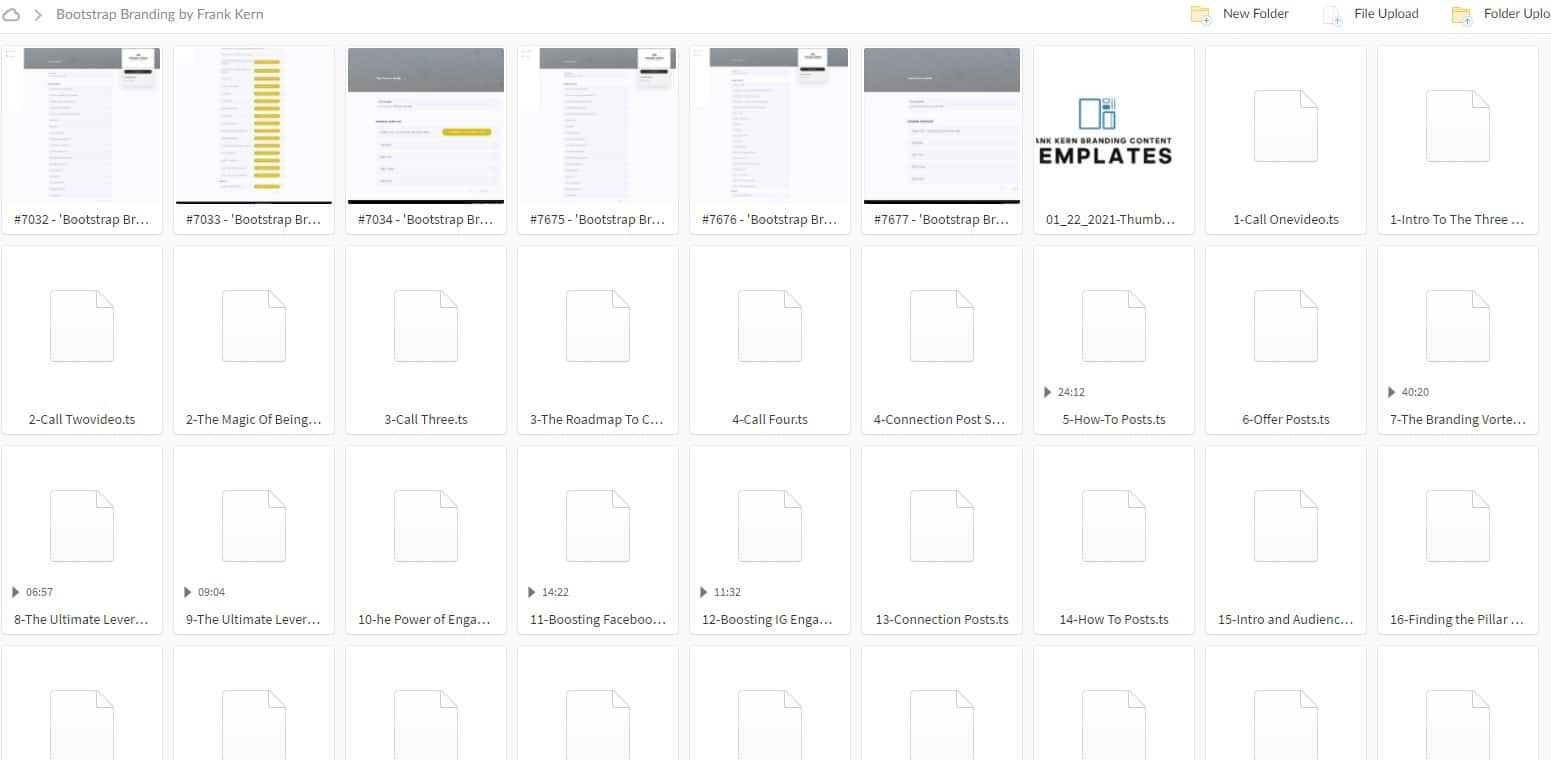Select file icon for 1-Intro To The Three
This screenshot has width=1551, height=760.
[x=1458, y=125]
